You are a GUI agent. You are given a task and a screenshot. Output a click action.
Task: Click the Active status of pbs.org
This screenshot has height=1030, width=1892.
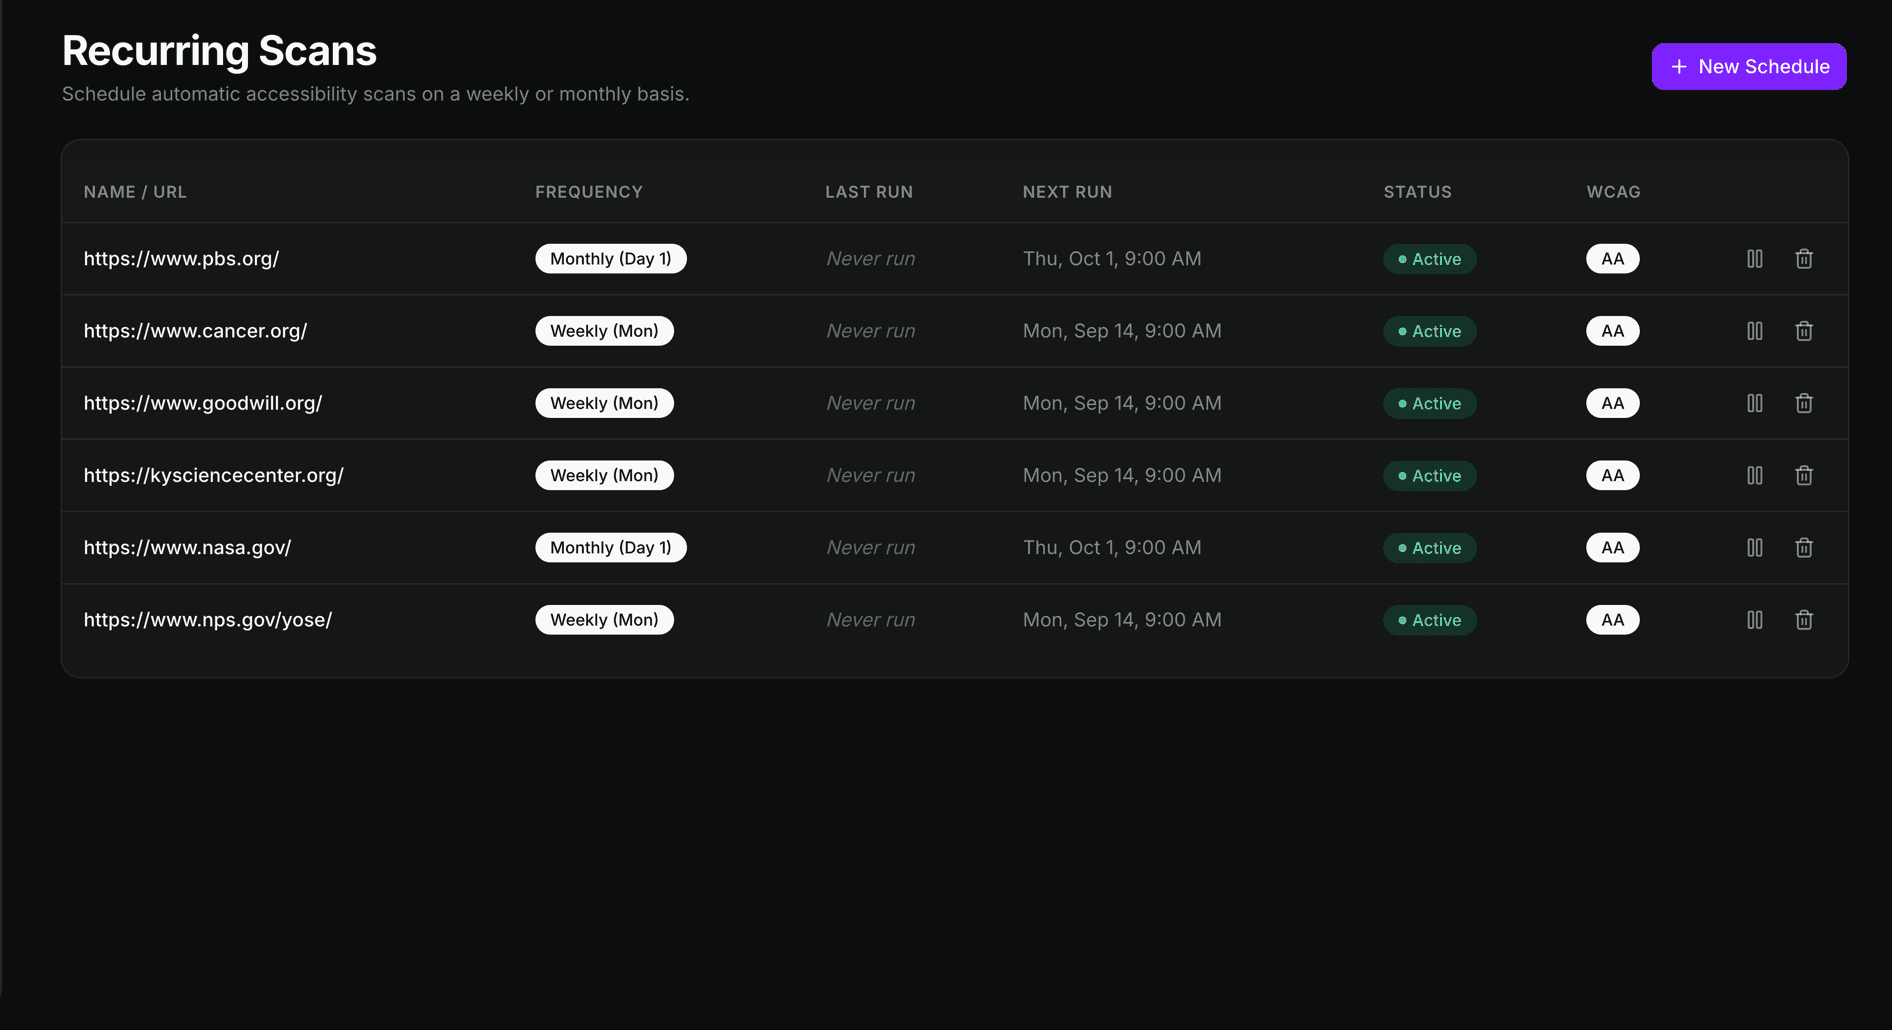pos(1430,259)
